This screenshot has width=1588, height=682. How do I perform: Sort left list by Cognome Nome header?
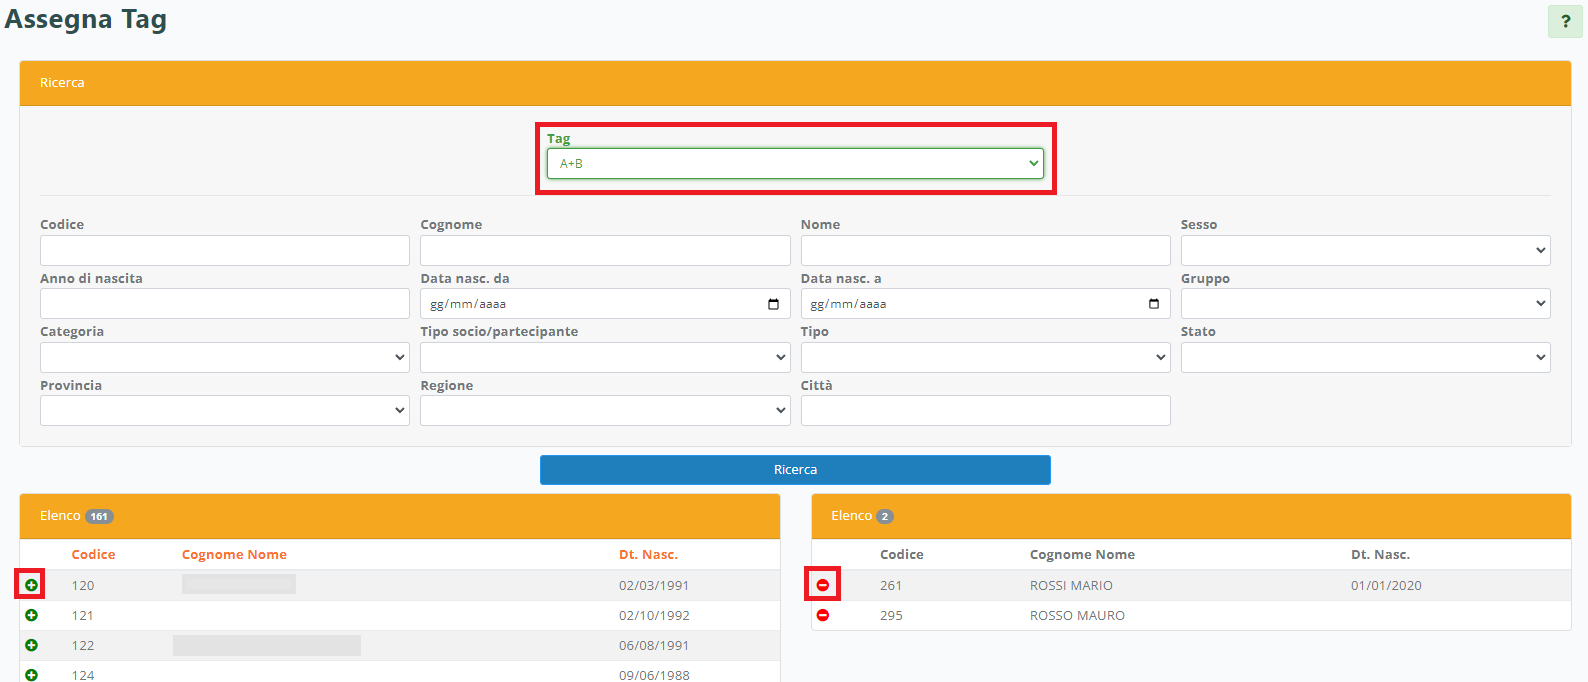[x=234, y=554]
